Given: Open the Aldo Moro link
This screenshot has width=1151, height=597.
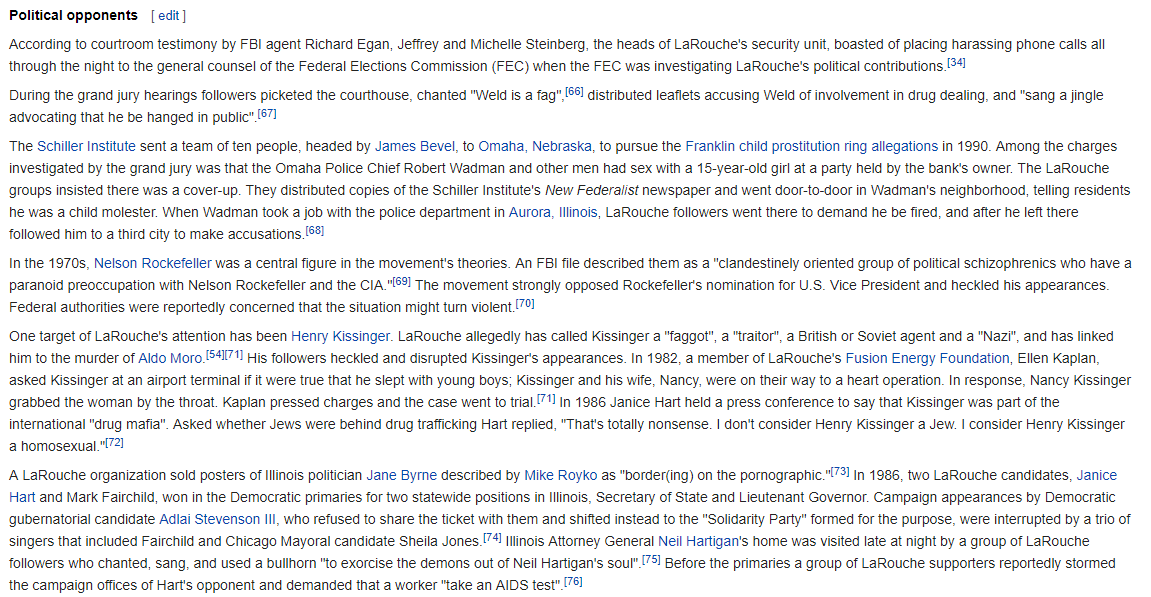Looking at the screenshot, I should [x=170, y=358].
